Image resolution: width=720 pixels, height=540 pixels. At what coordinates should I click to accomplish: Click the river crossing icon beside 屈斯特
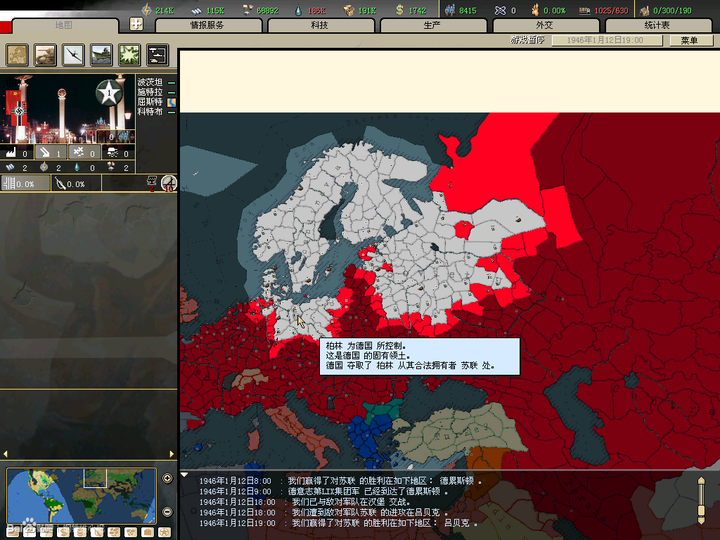[x=172, y=102]
